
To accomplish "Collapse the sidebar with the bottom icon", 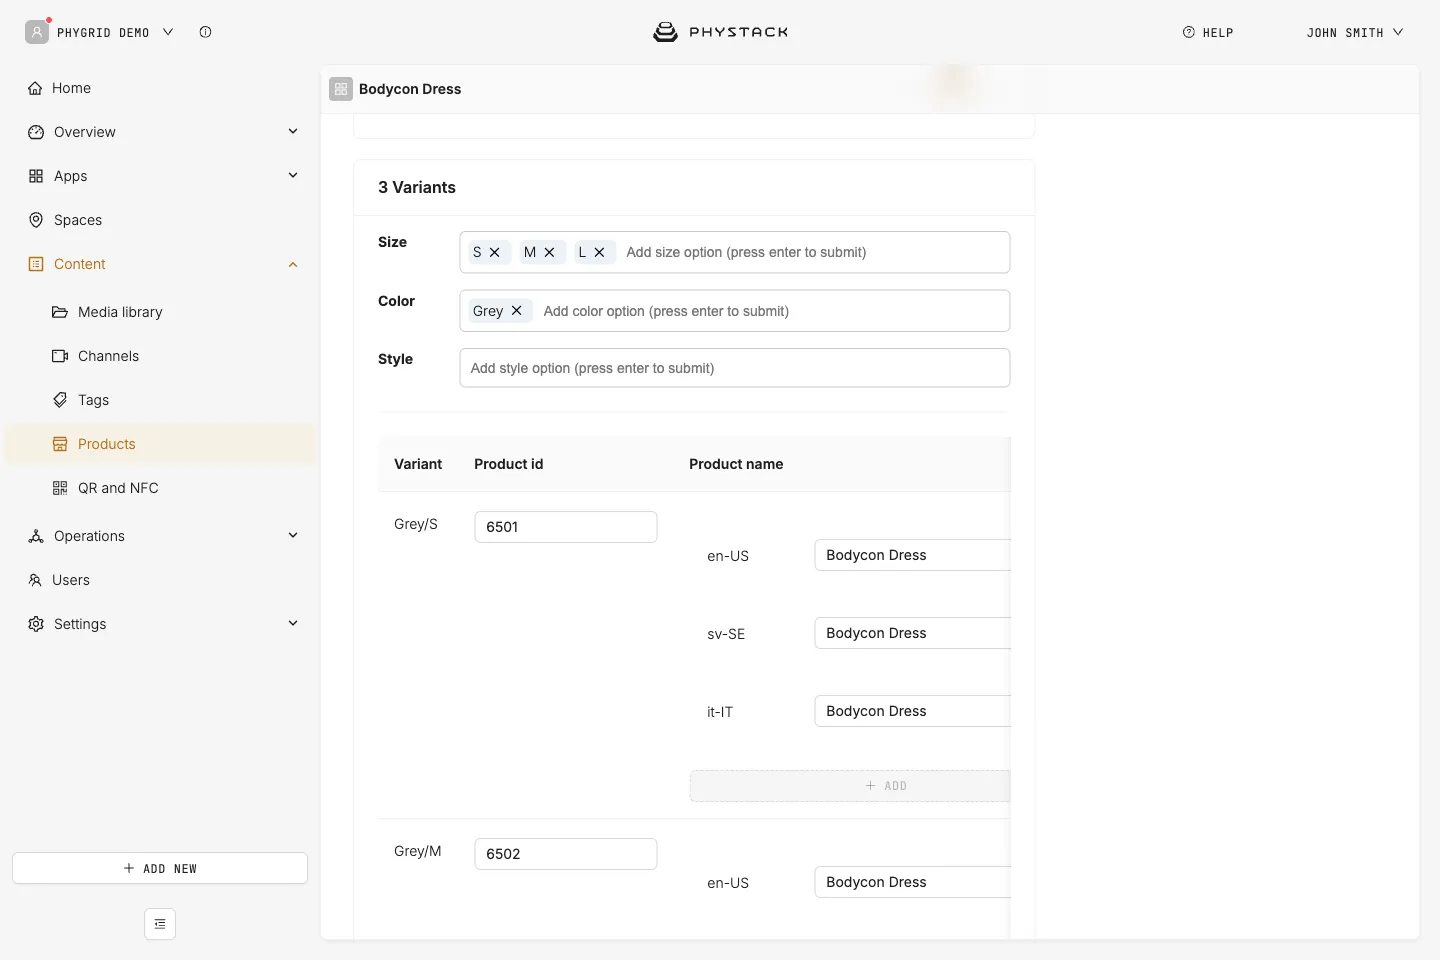I will pyautogui.click(x=160, y=924).
